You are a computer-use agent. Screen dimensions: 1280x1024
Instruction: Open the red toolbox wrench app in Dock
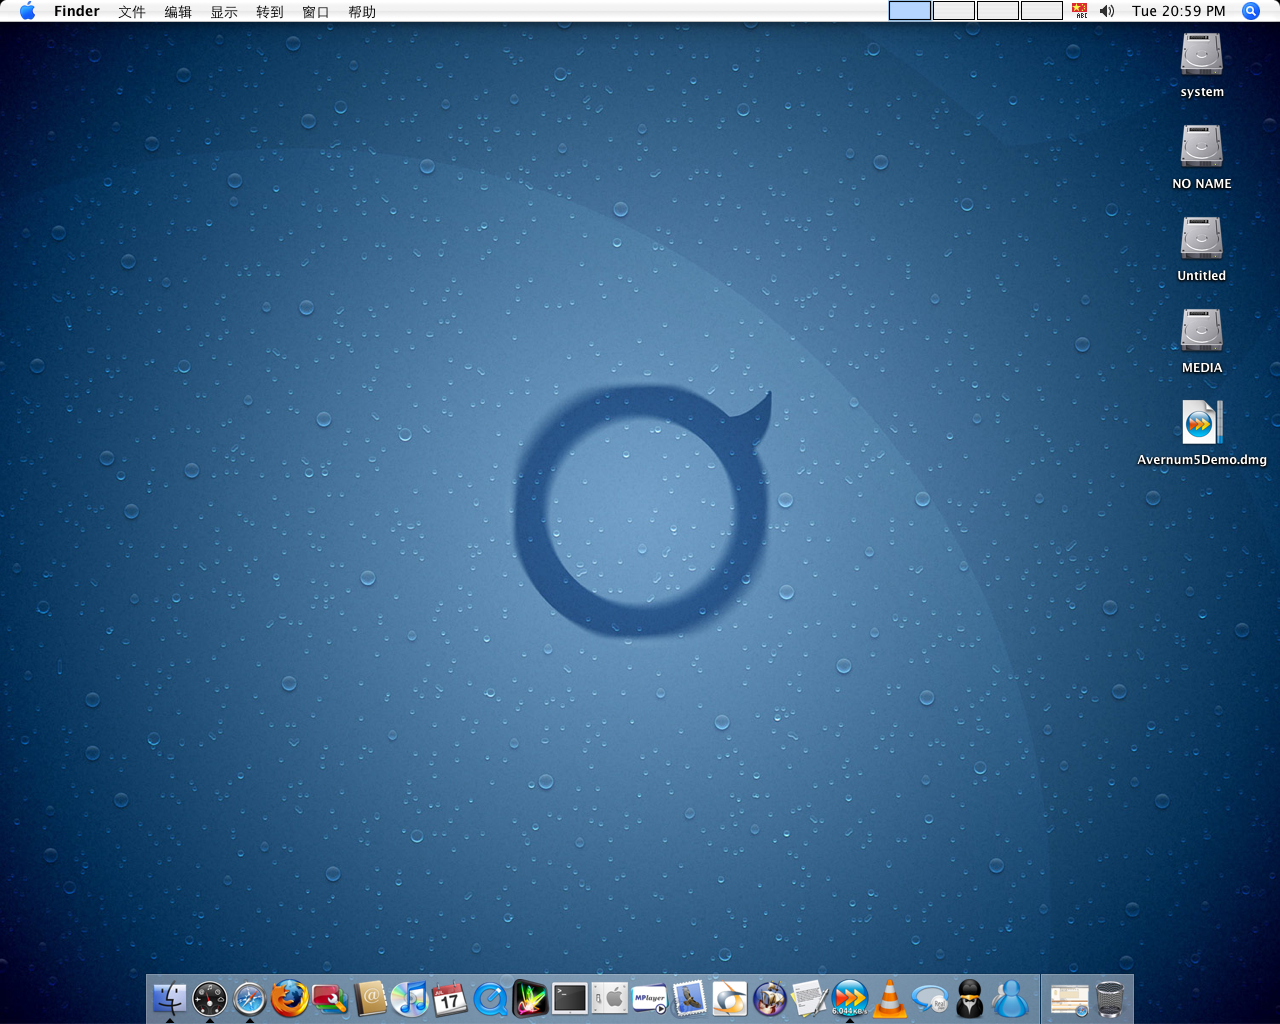(x=330, y=998)
